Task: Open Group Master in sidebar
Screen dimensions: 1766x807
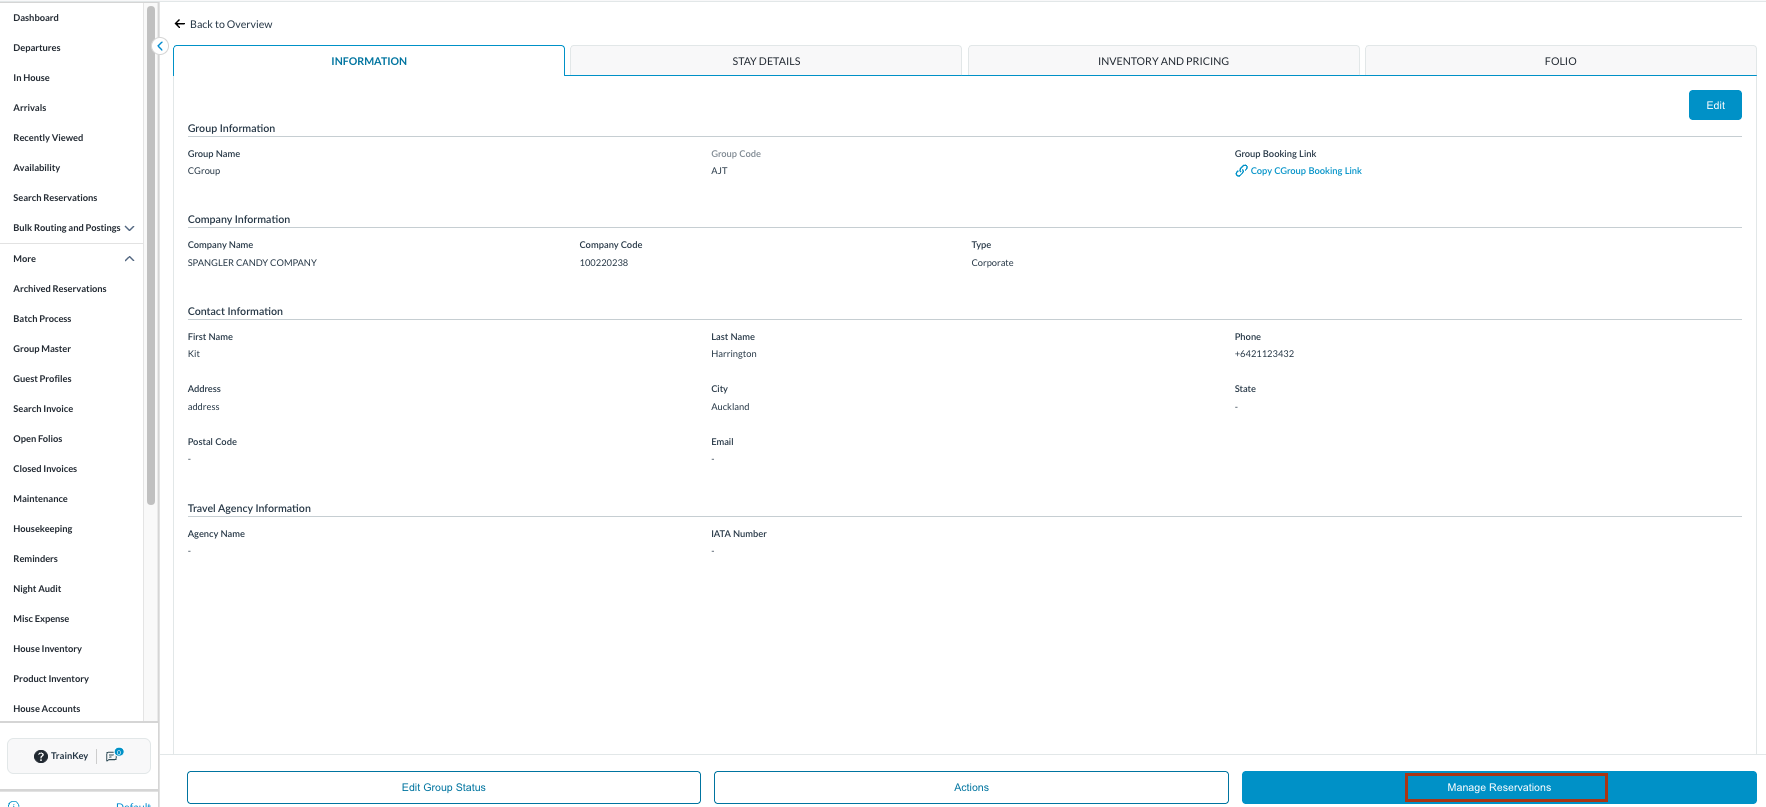Action: pyautogui.click(x=42, y=349)
